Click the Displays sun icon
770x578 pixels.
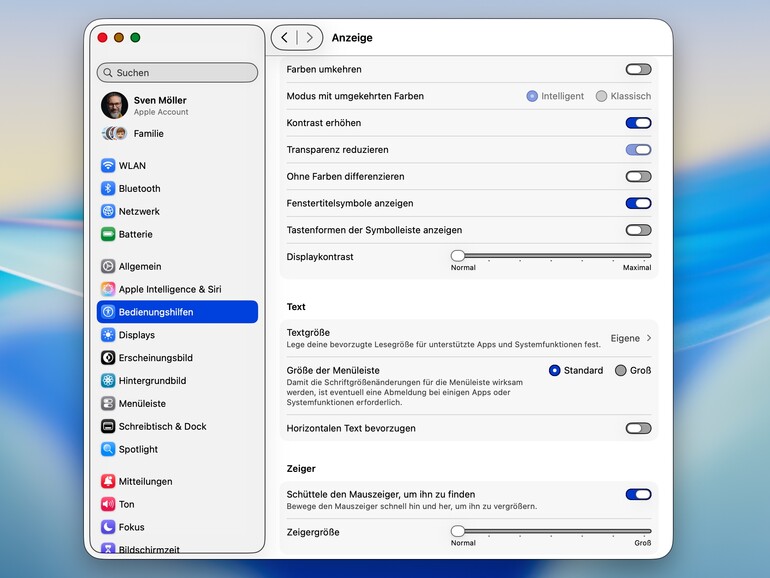(x=108, y=335)
